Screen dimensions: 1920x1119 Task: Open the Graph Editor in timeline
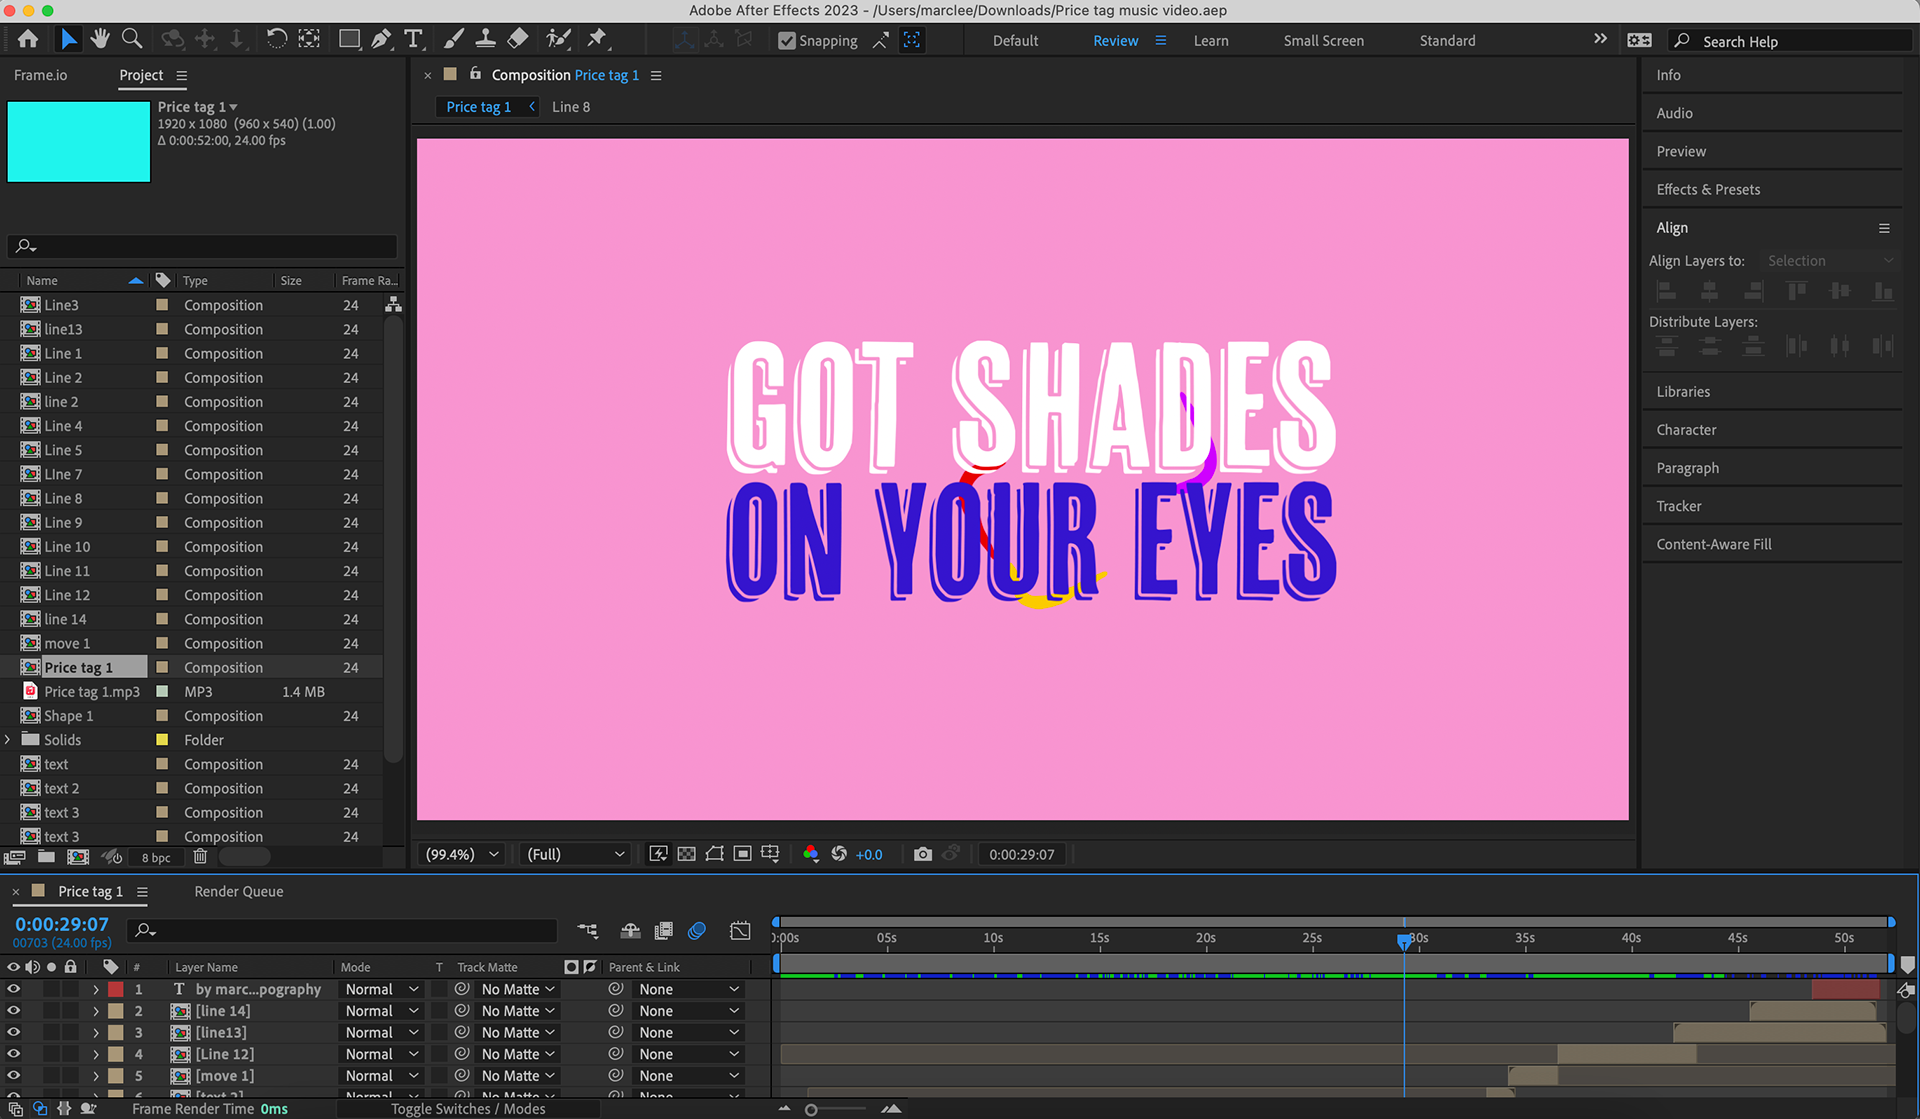(740, 931)
